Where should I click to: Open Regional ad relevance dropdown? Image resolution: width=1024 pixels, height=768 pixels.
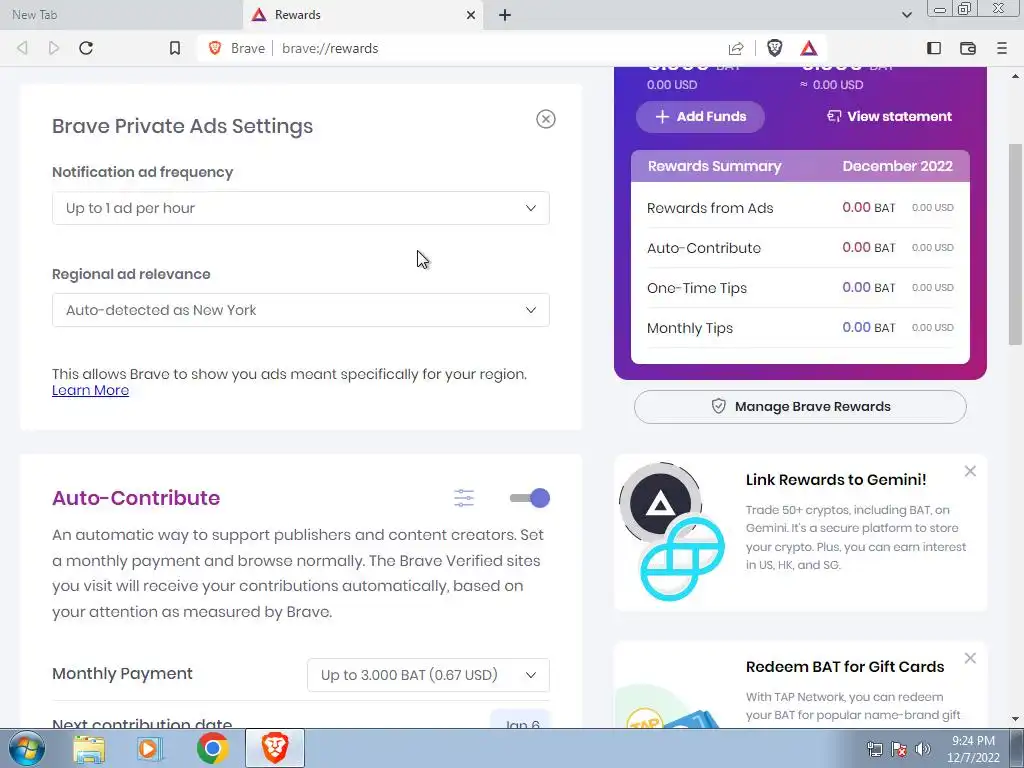pyautogui.click(x=300, y=310)
